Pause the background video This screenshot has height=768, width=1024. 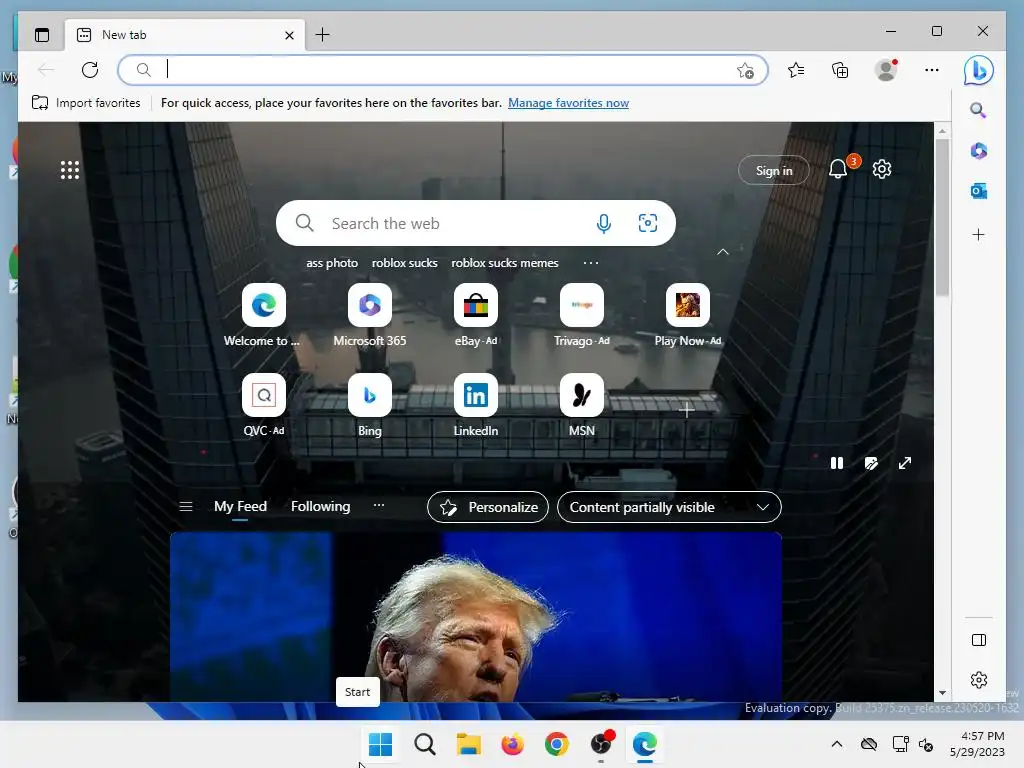click(x=837, y=463)
